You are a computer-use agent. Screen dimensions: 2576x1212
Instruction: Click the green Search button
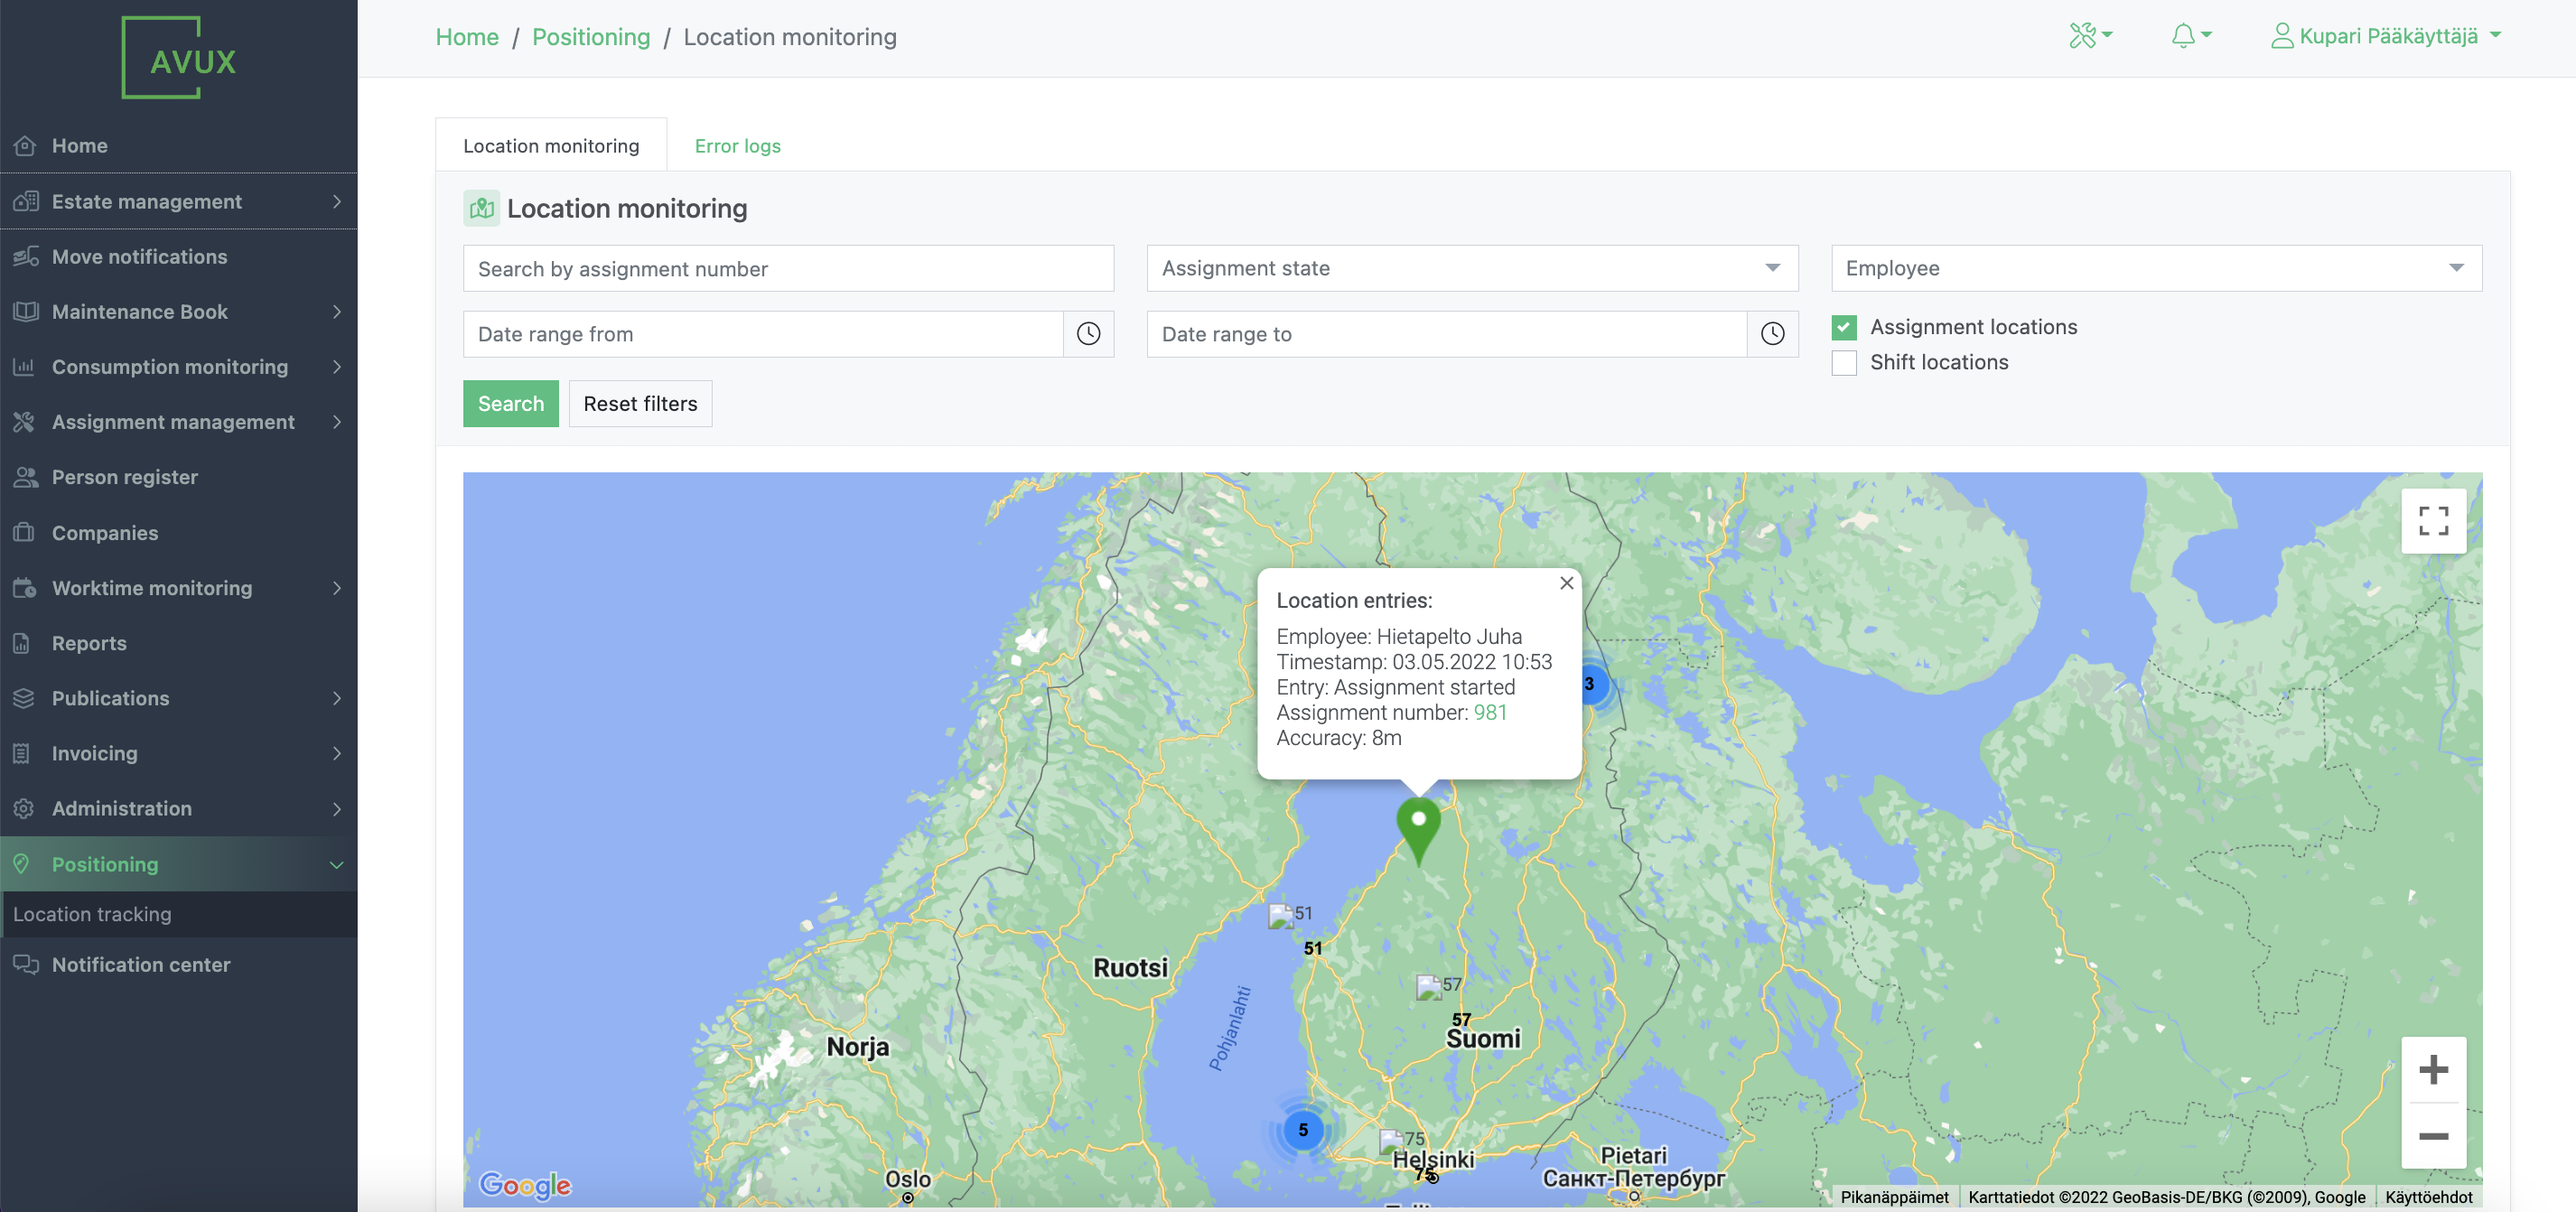pos(510,403)
